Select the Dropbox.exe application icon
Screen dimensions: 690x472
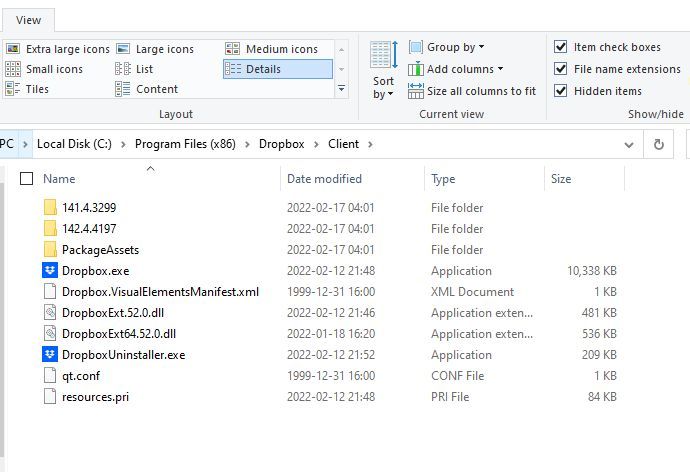pyautogui.click(x=50, y=271)
